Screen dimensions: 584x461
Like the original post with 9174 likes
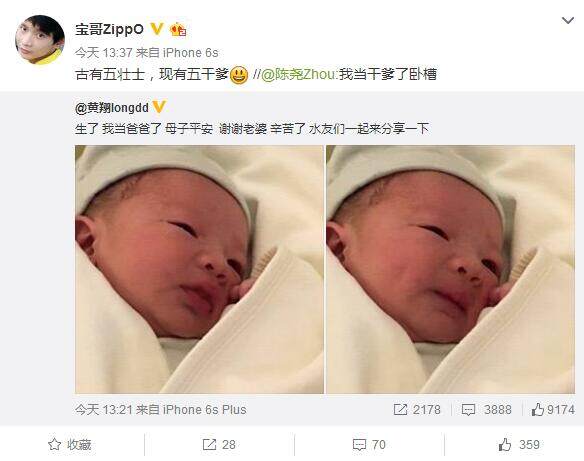tap(553, 410)
